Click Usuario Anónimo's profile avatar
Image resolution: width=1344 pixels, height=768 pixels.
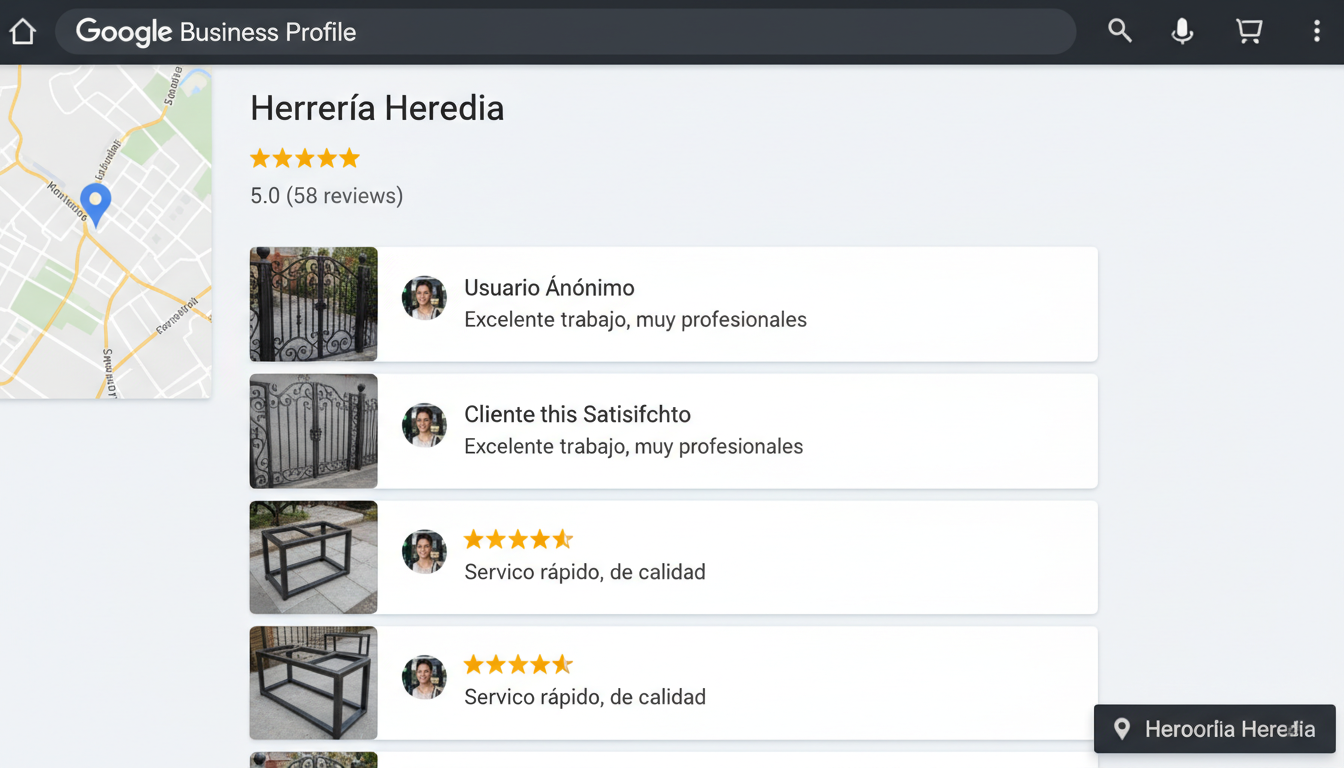pos(424,298)
